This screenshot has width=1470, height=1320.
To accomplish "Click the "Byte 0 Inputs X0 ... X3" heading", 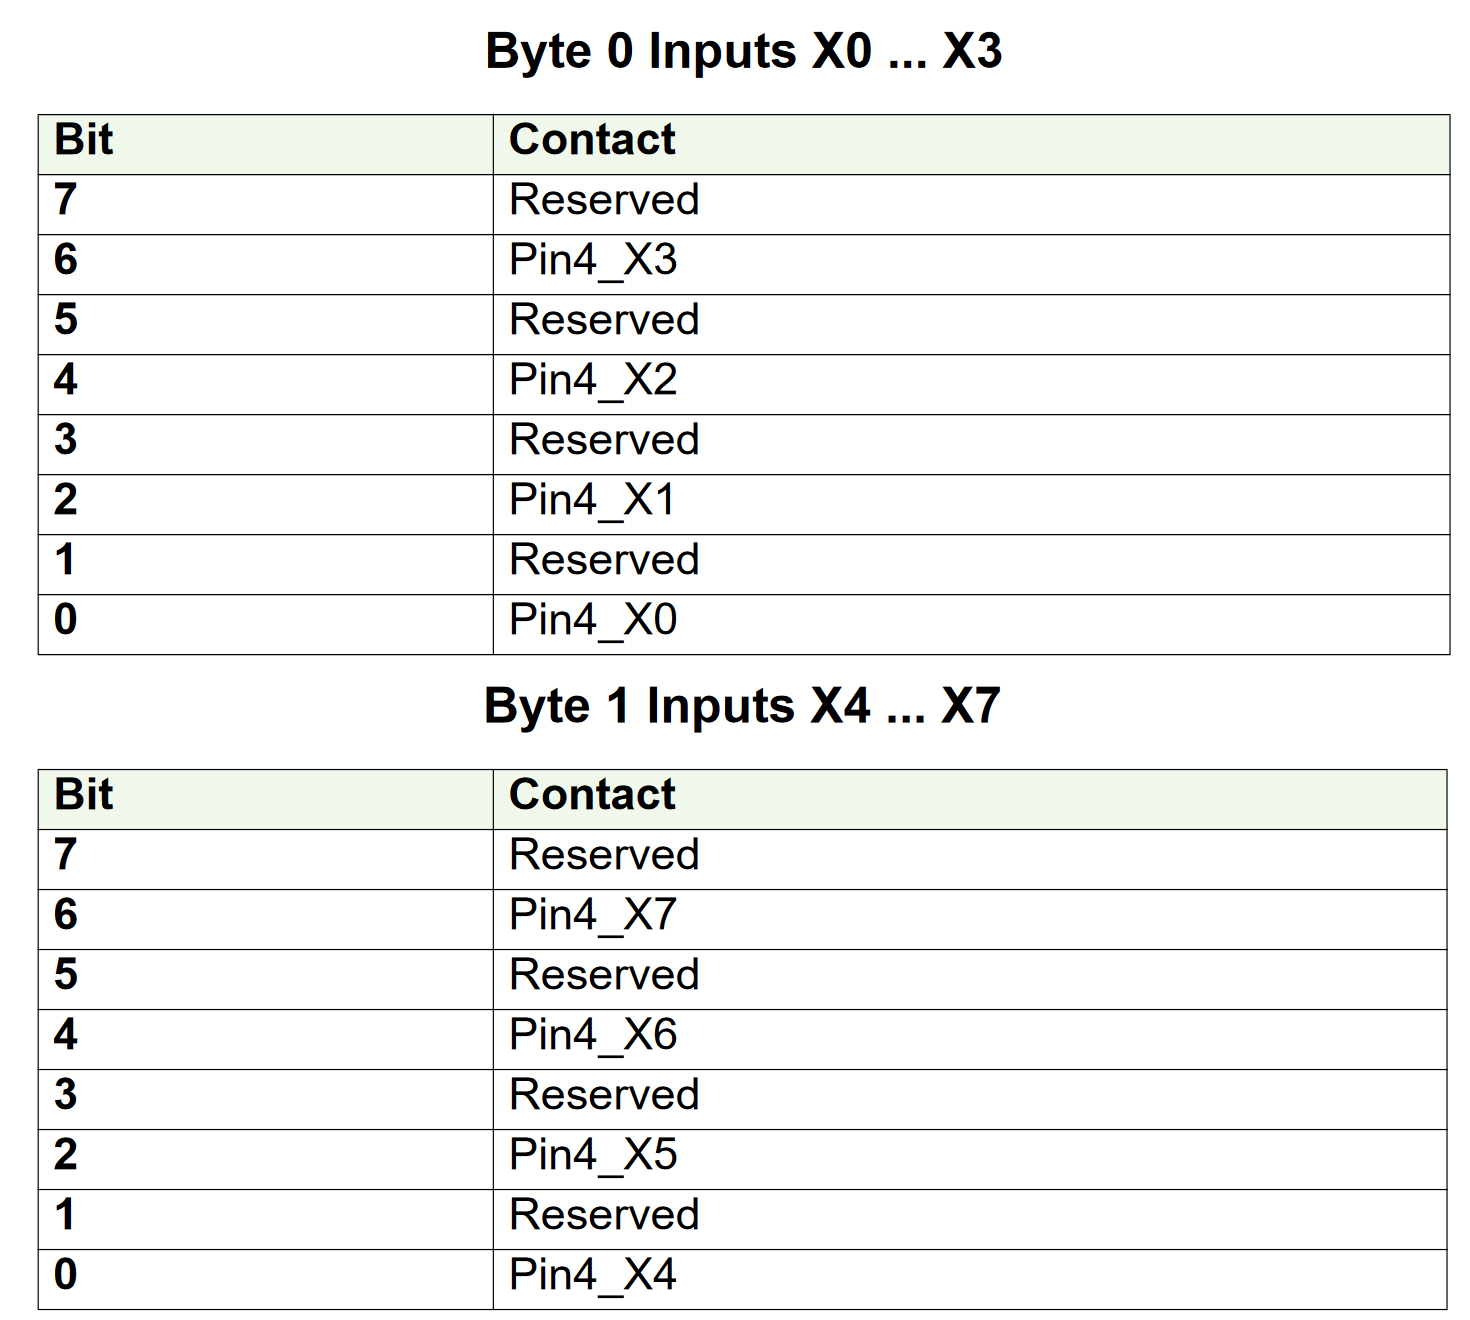I will point(743,51).
